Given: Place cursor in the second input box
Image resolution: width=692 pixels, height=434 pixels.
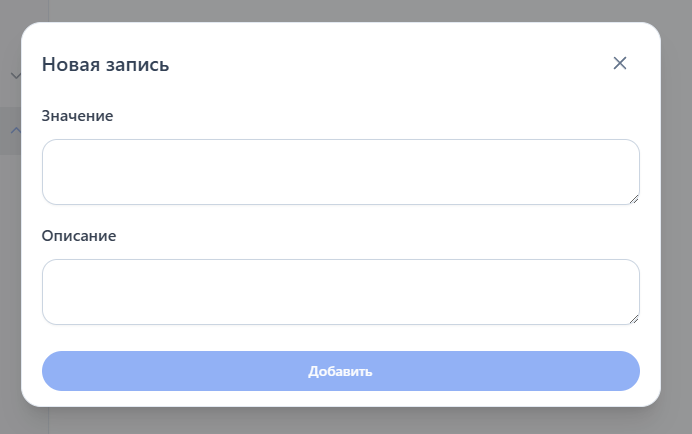Looking at the screenshot, I should [340, 292].
